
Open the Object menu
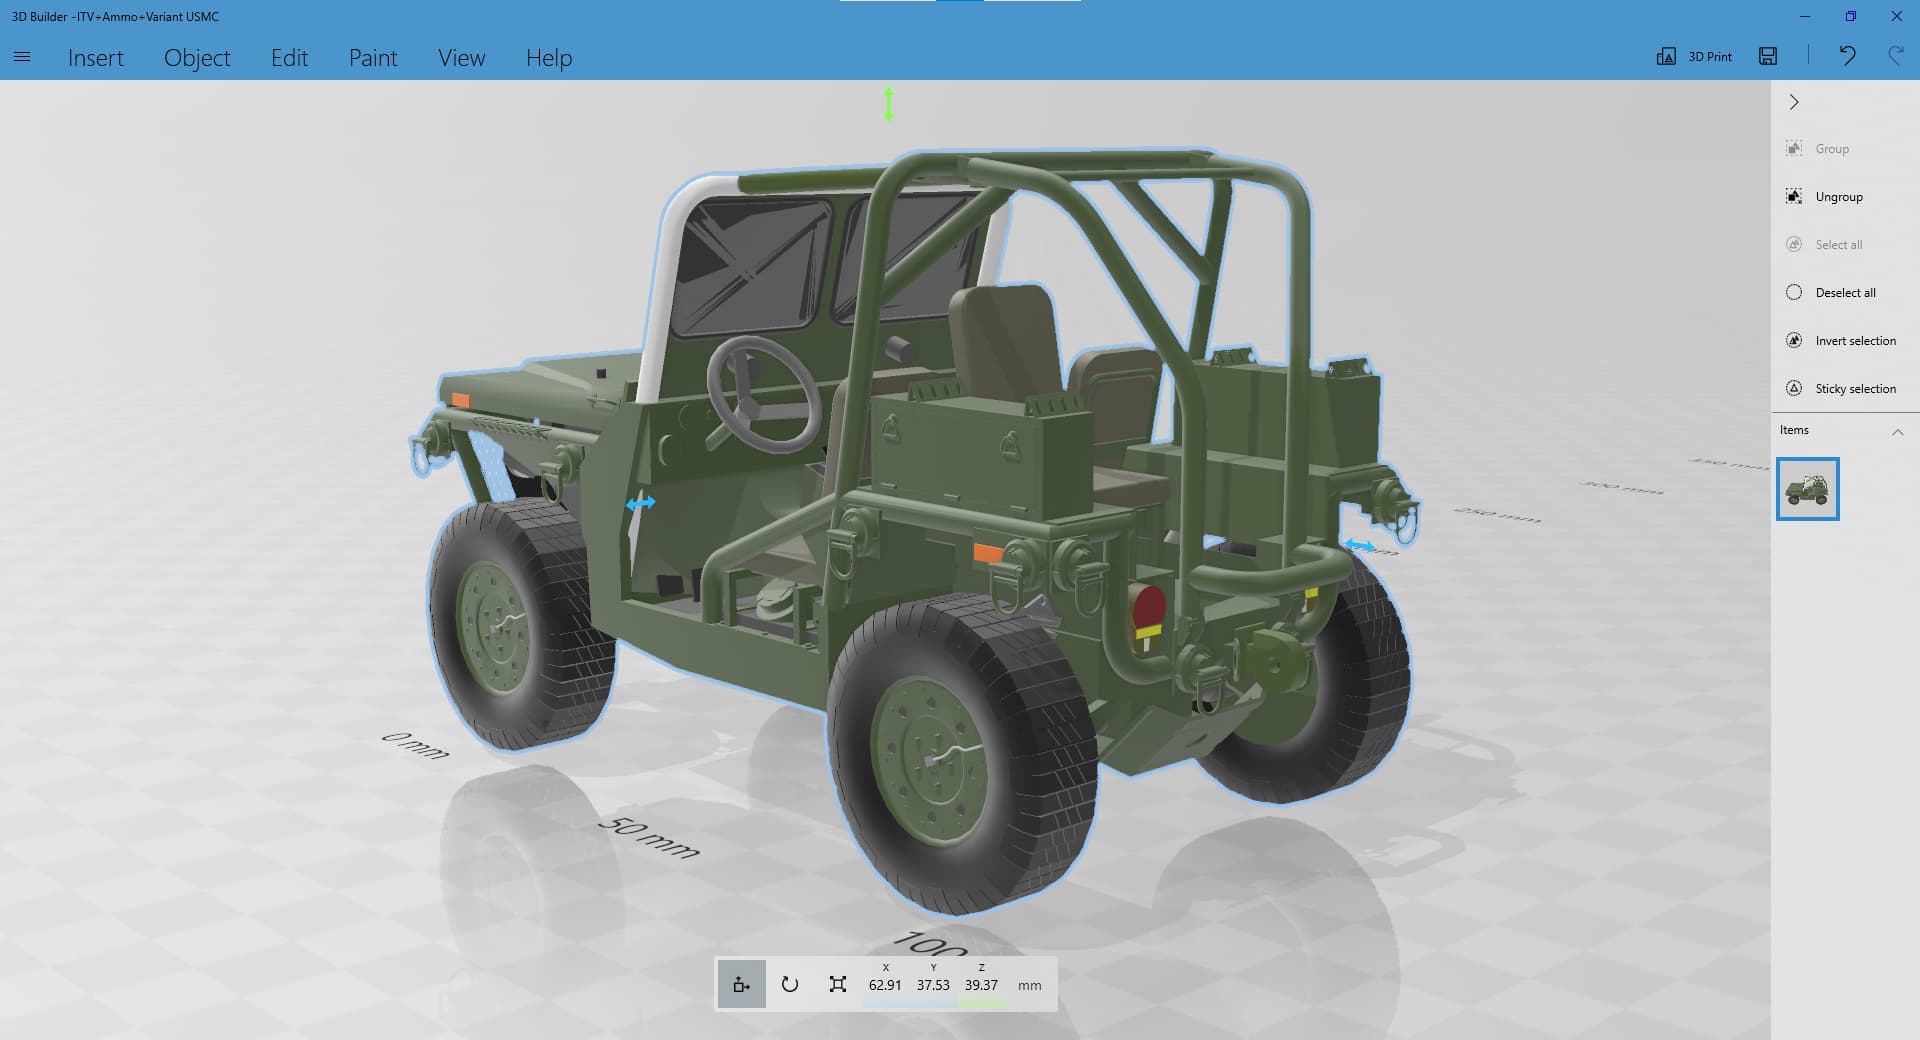click(x=197, y=58)
